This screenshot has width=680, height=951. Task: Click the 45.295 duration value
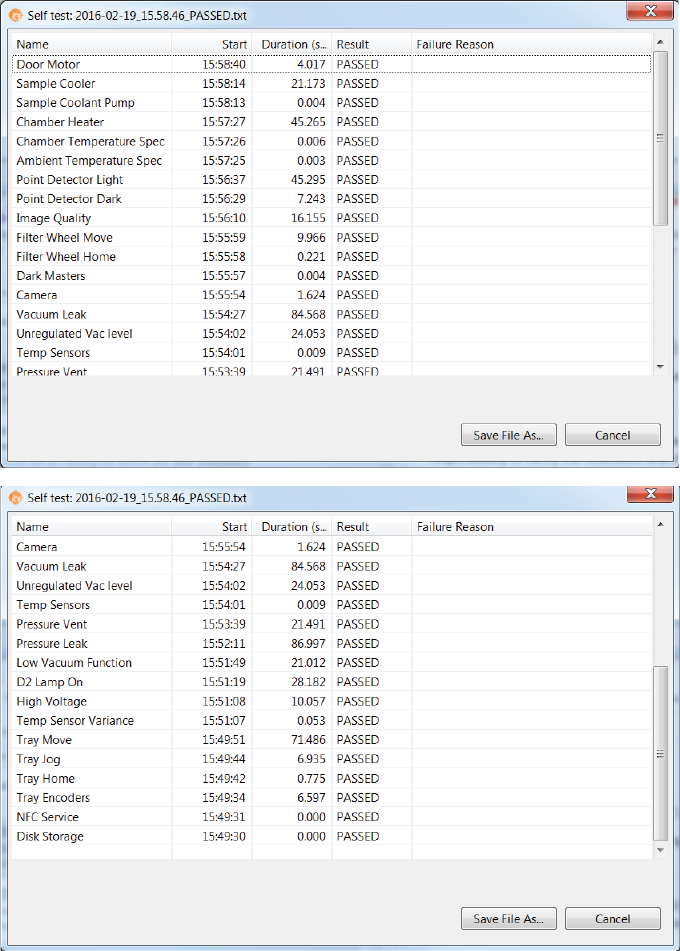[308, 180]
